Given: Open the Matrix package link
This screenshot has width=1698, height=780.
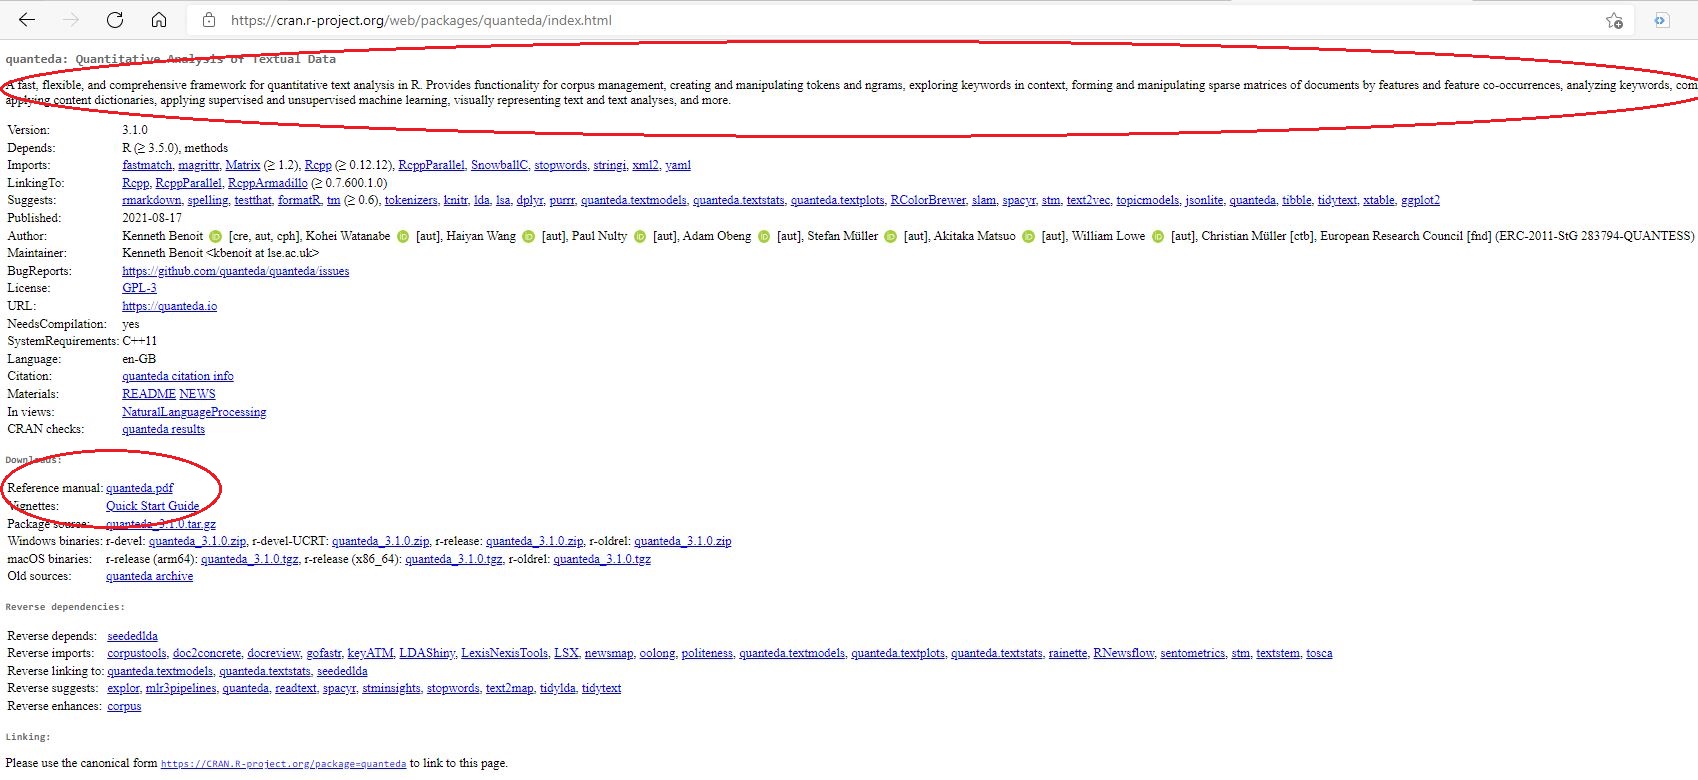Looking at the screenshot, I should coord(243,165).
